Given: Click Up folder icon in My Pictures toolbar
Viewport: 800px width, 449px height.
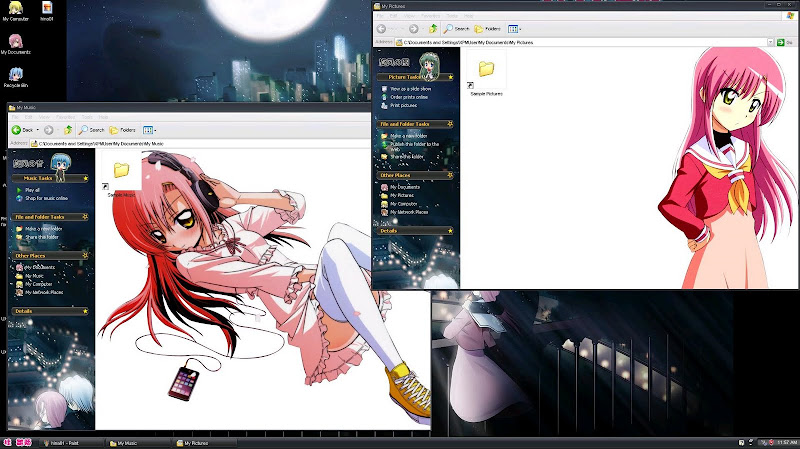Looking at the screenshot, I should [433, 29].
